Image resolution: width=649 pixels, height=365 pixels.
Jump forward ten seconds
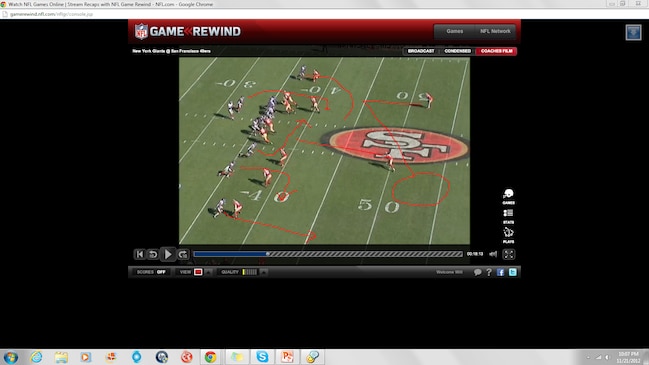[183, 254]
